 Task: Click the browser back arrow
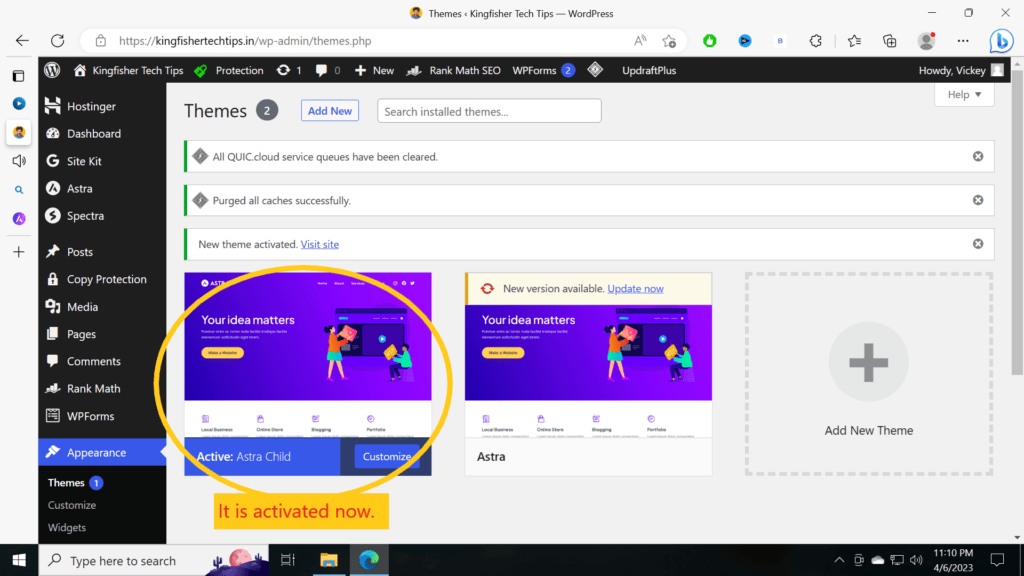point(22,40)
